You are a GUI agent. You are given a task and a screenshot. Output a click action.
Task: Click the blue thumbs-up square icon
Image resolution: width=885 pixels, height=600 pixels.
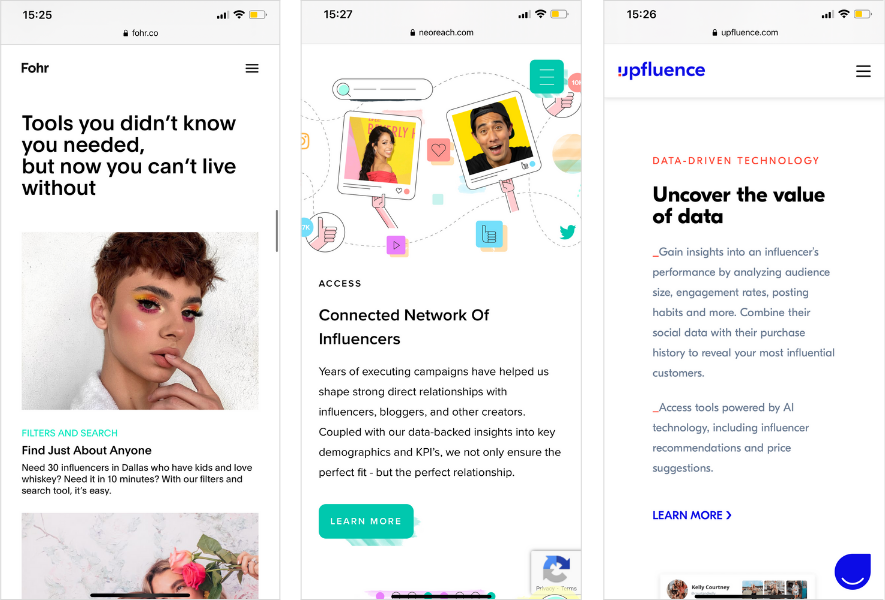[x=489, y=234]
